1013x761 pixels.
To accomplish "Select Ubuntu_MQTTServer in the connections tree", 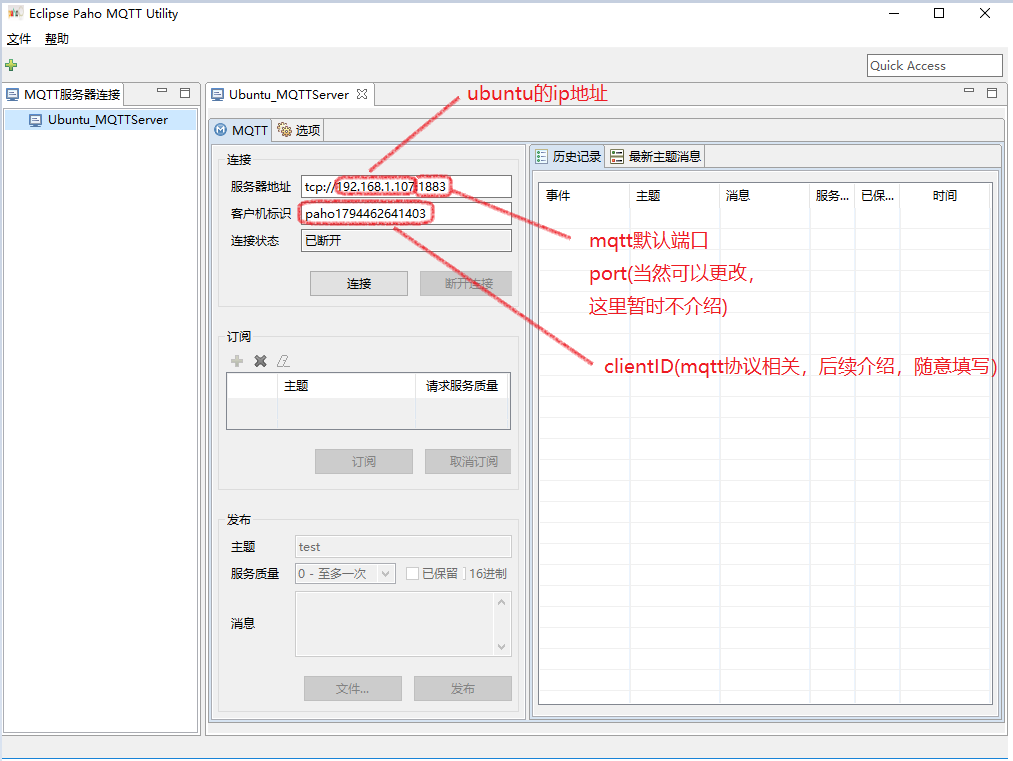I will point(100,118).
